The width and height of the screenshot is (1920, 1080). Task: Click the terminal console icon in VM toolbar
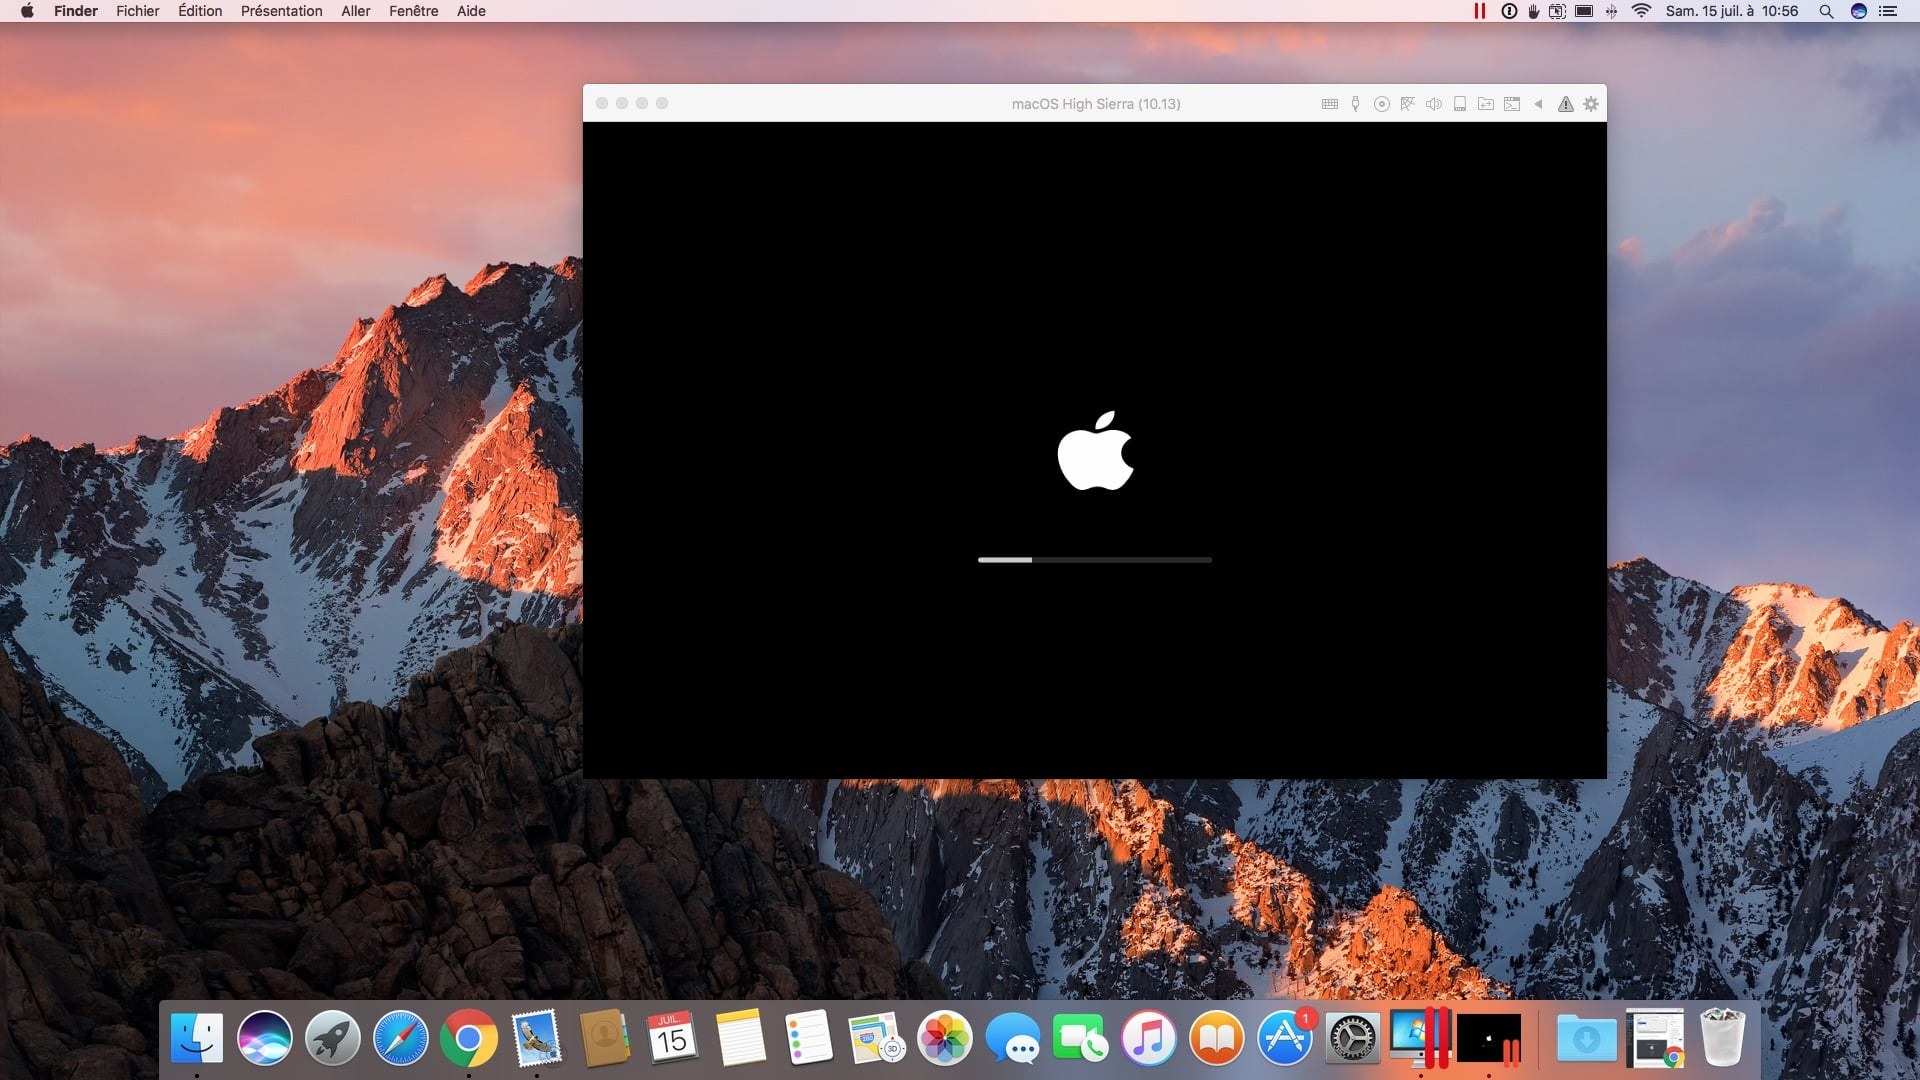click(x=1512, y=104)
